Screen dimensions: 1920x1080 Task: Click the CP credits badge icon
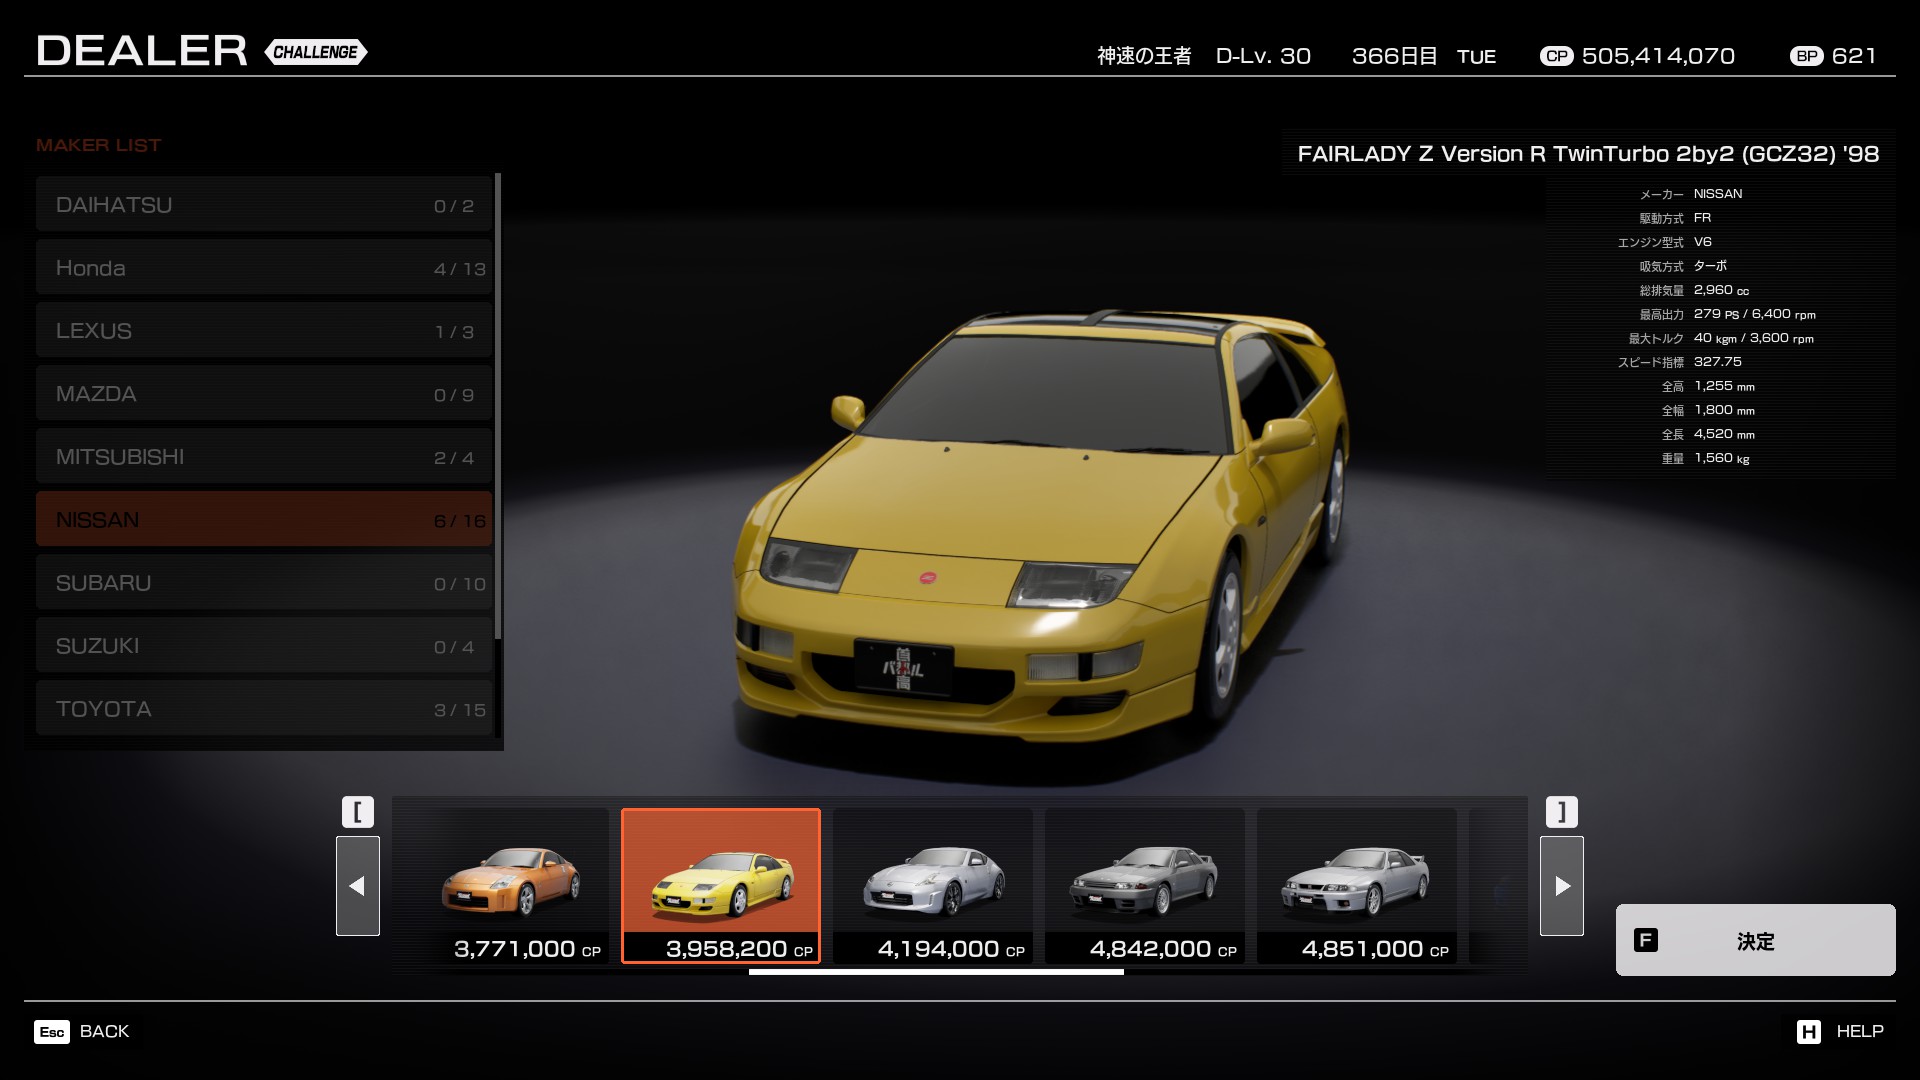[1556, 56]
